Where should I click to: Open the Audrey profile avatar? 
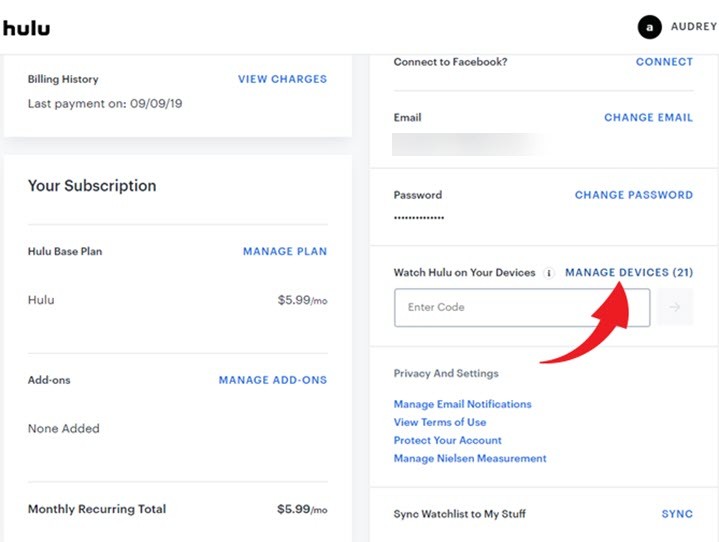point(649,27)
